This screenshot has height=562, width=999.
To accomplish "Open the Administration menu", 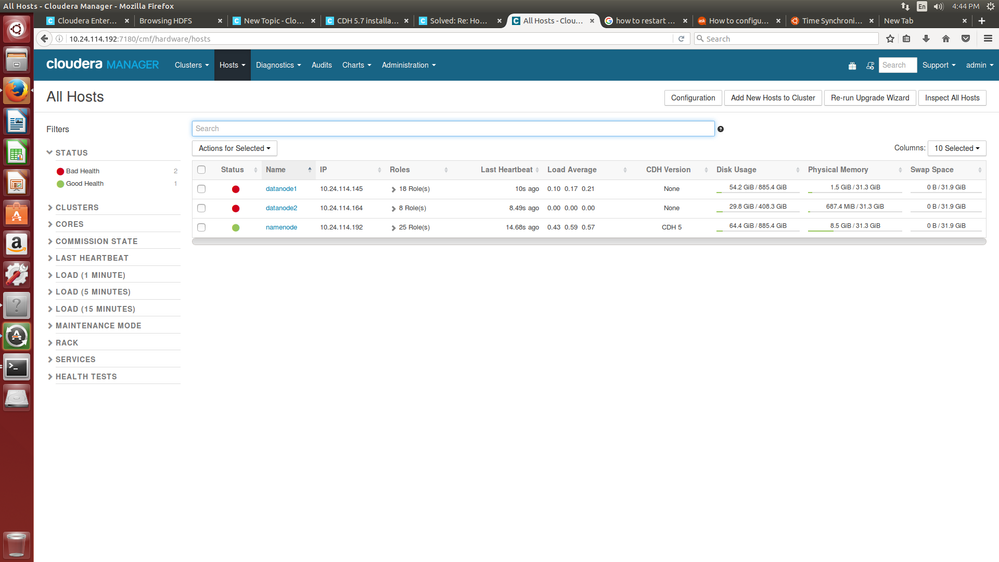I will pos(408,65).
